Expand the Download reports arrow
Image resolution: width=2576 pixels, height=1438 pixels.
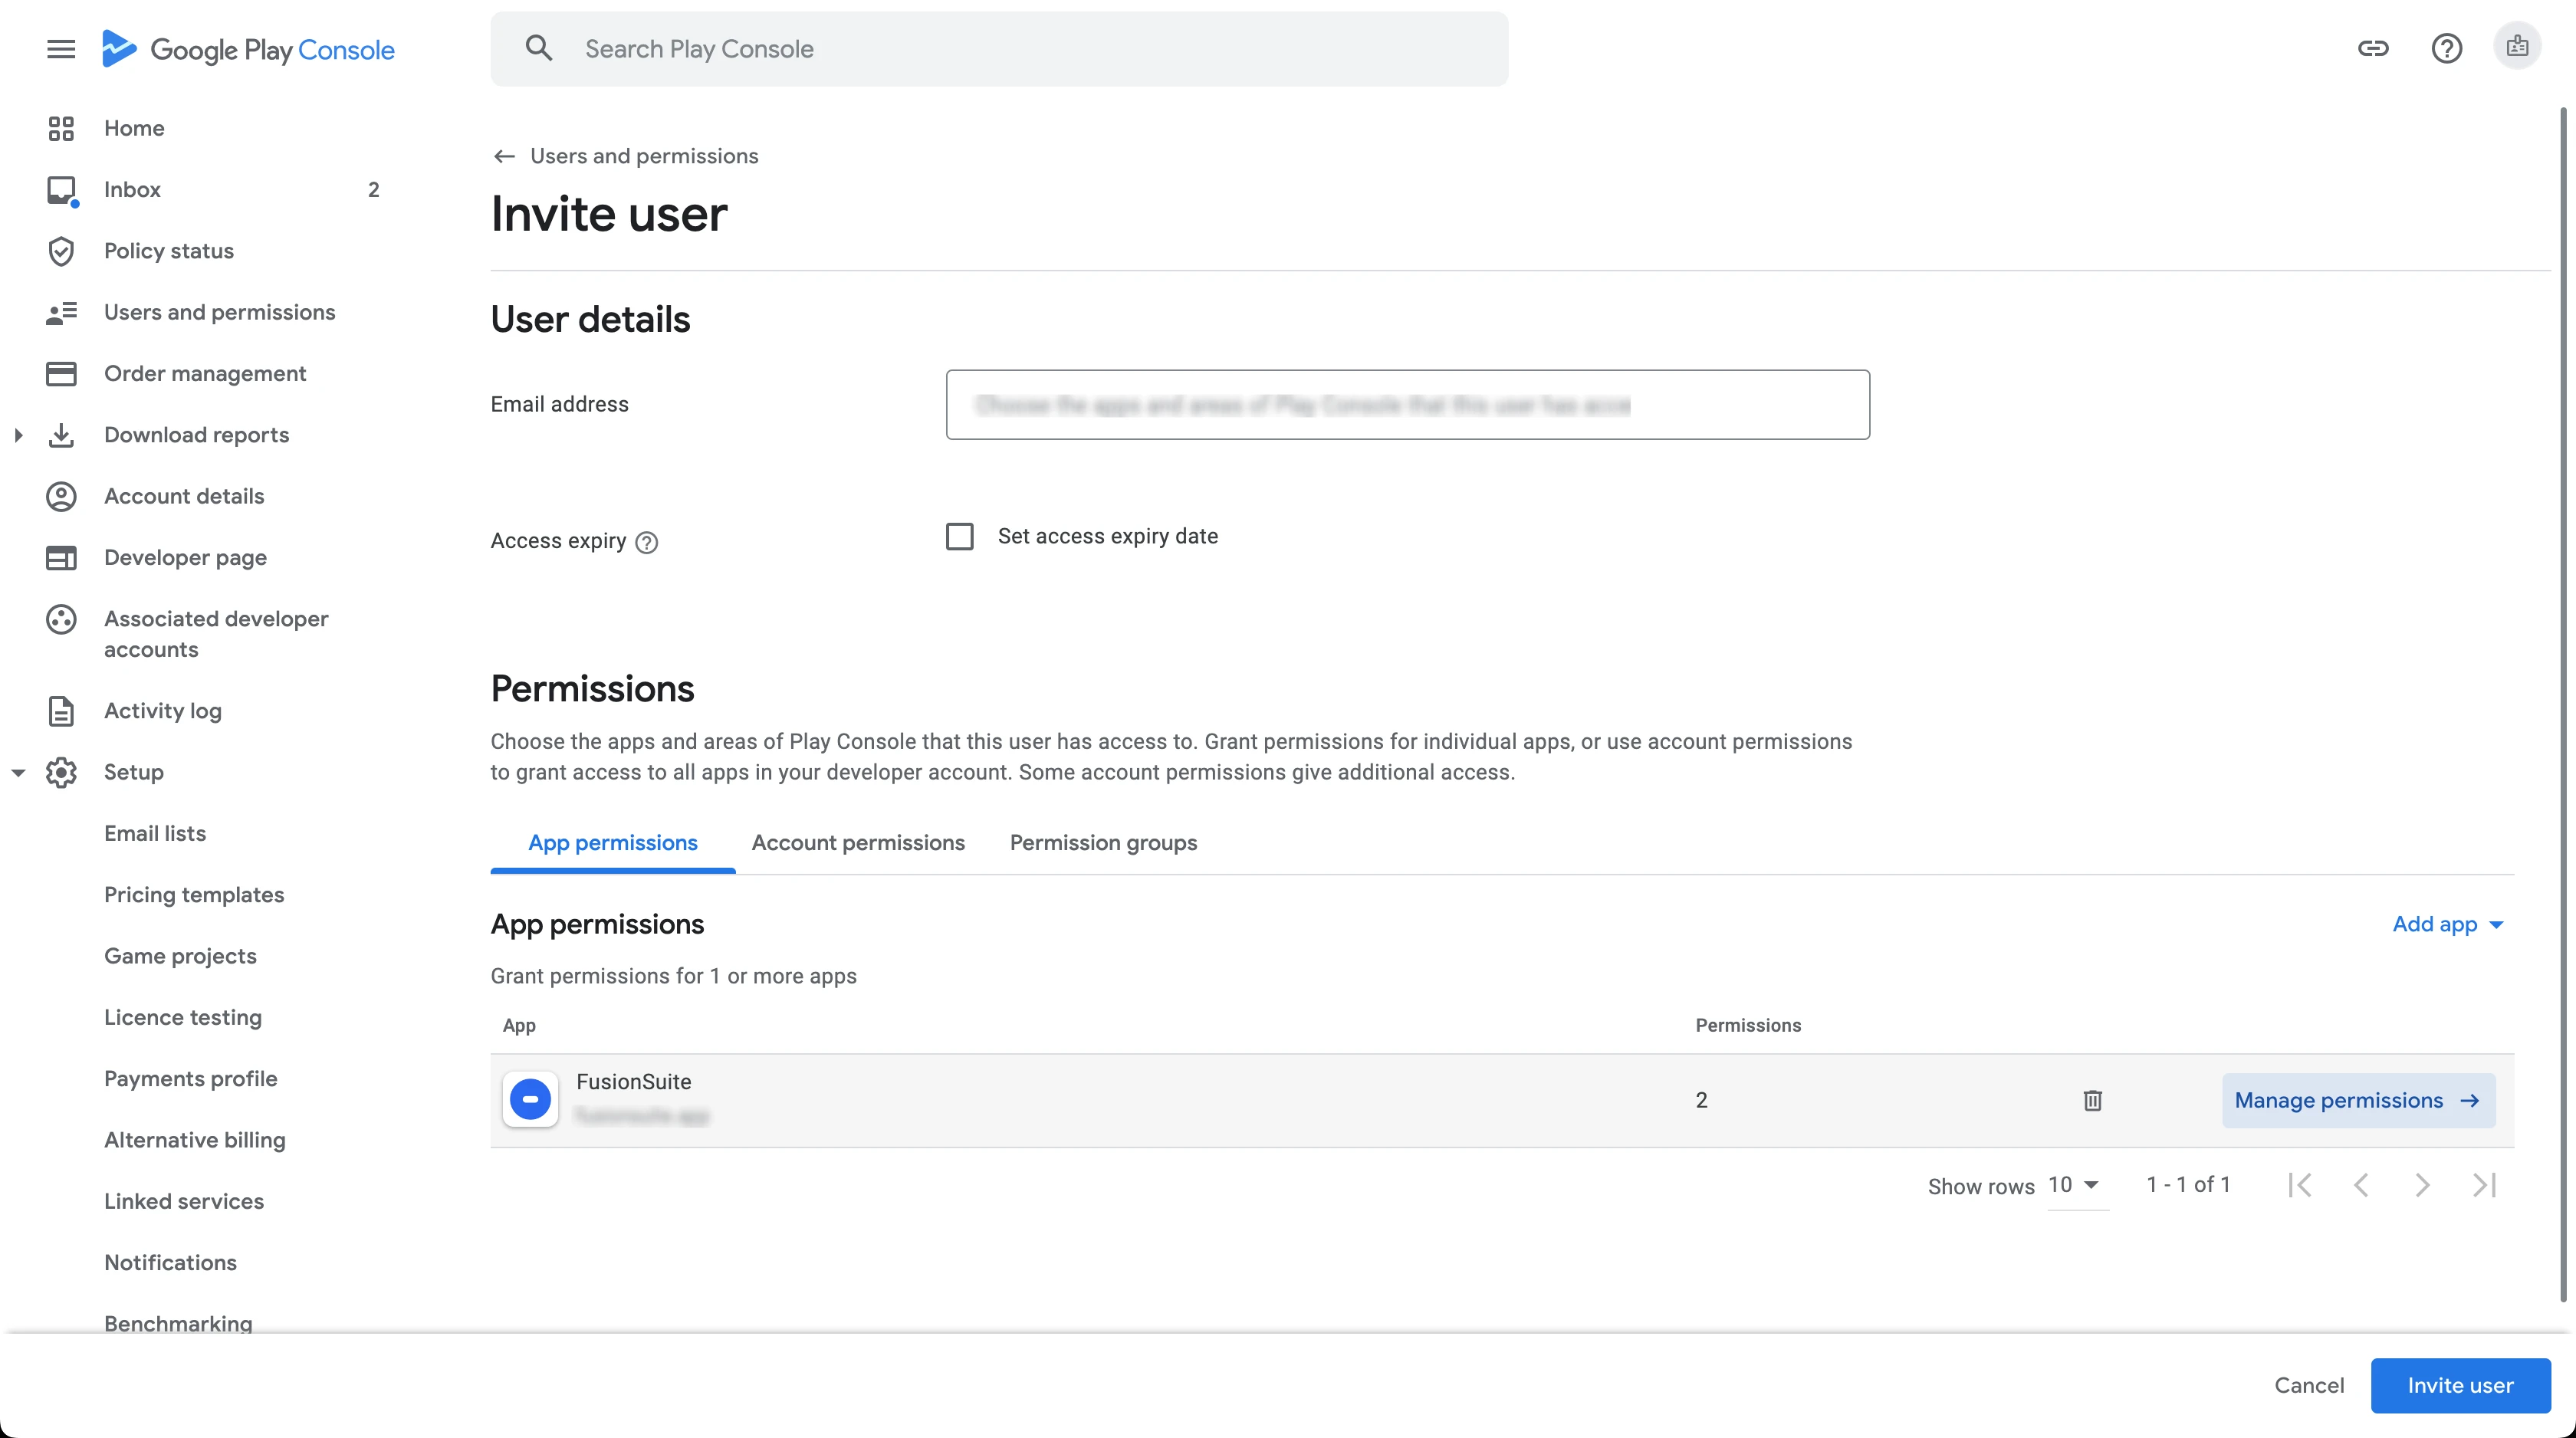pyautogui.click(x=18, y=435)
